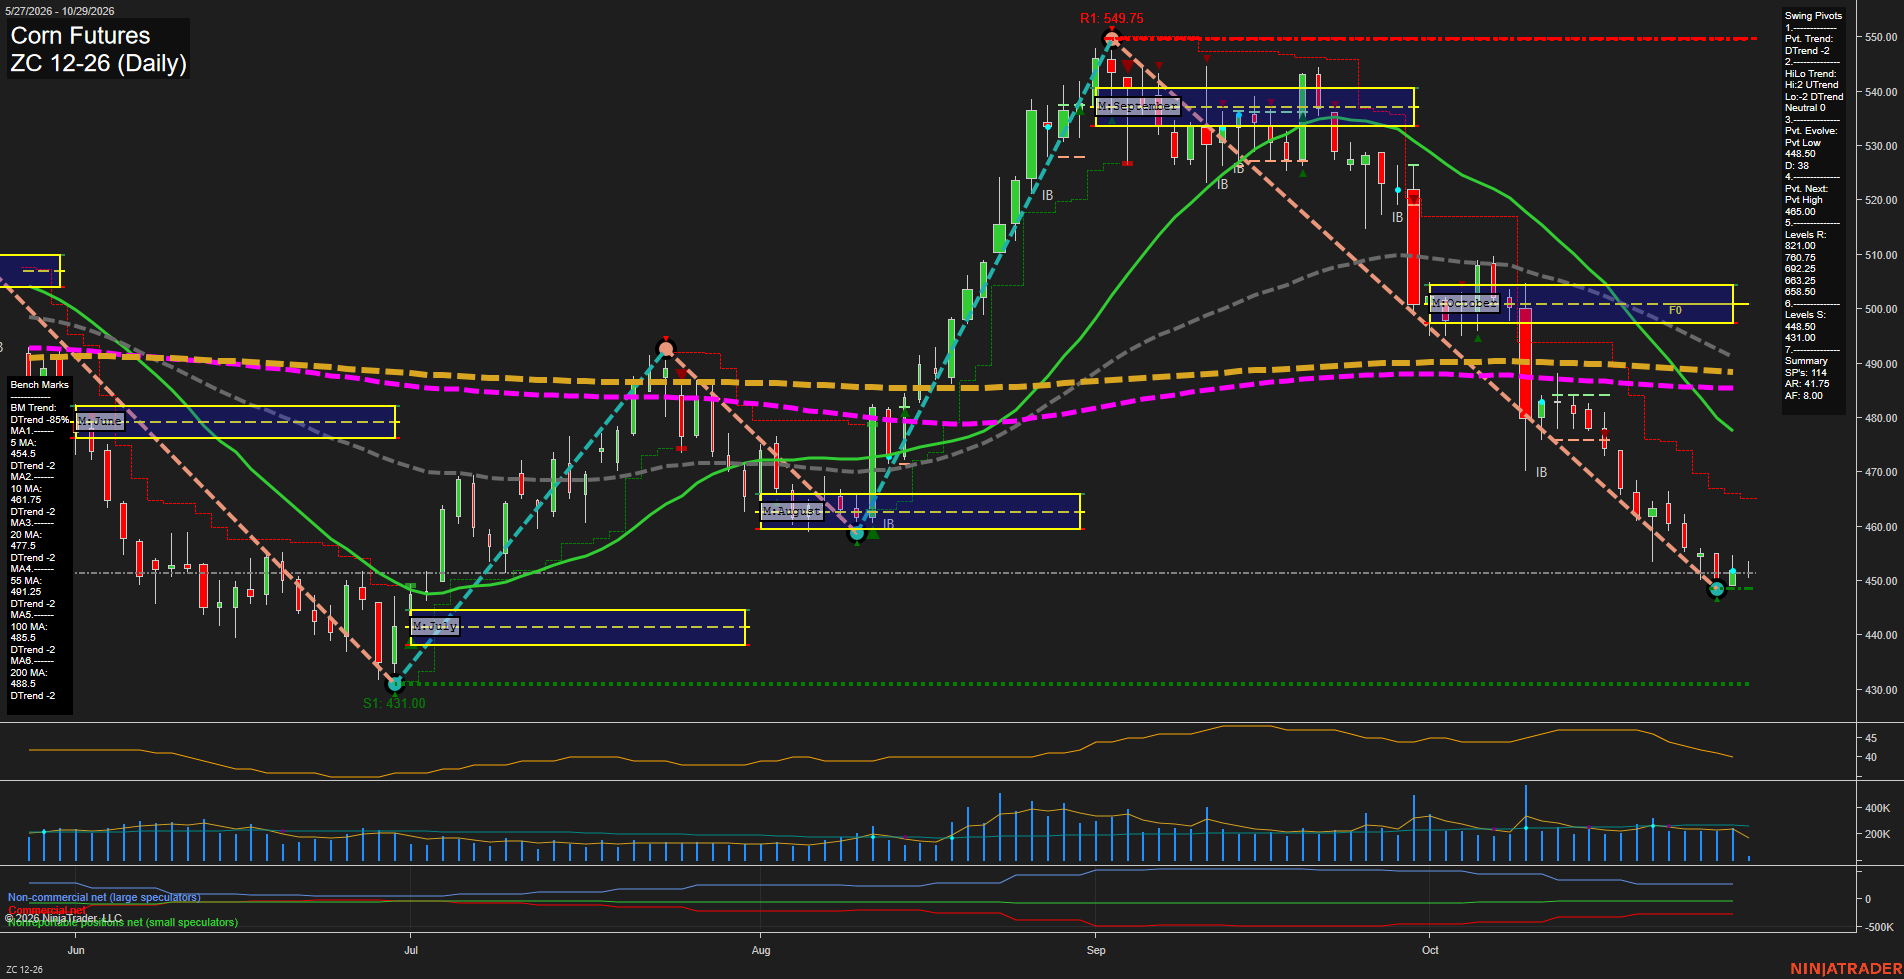Image resolution: width=1904 pixels, height=979 pixels.
Task: Select the M:July monthly range label
Action: pyautogui.click(x=435, y=626)
